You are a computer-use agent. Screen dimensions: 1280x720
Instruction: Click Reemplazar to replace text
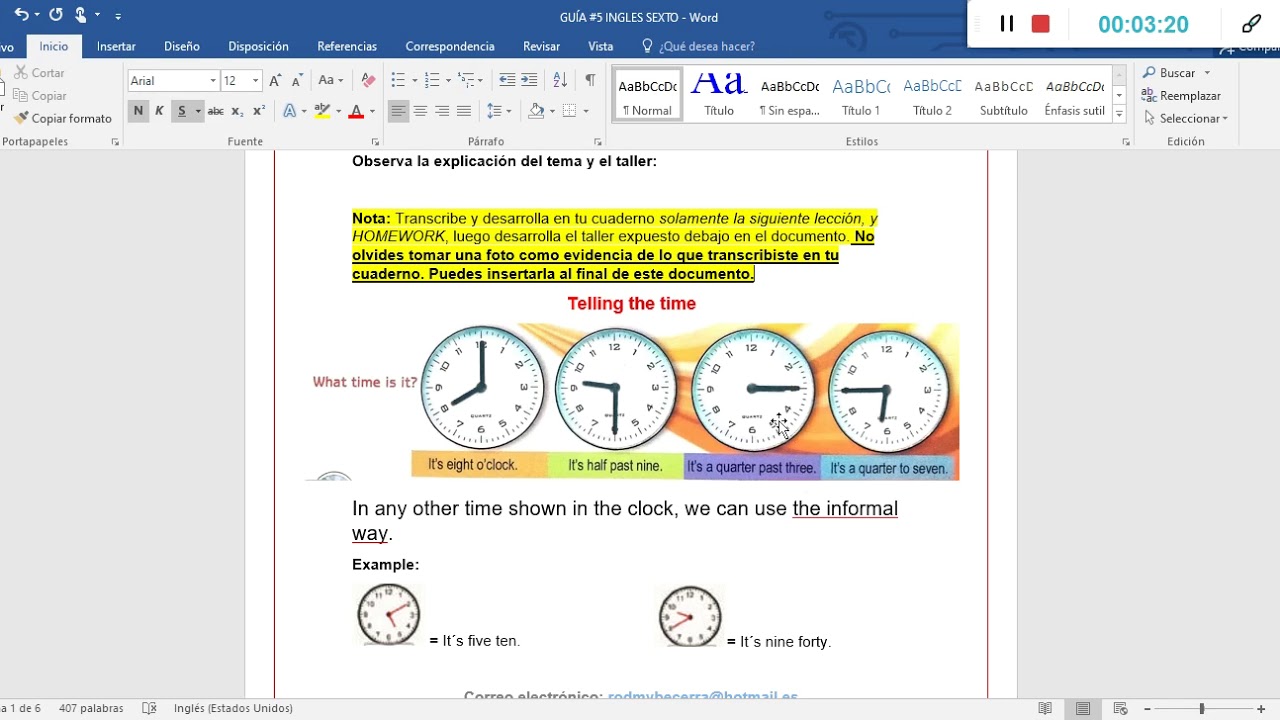1182,96
